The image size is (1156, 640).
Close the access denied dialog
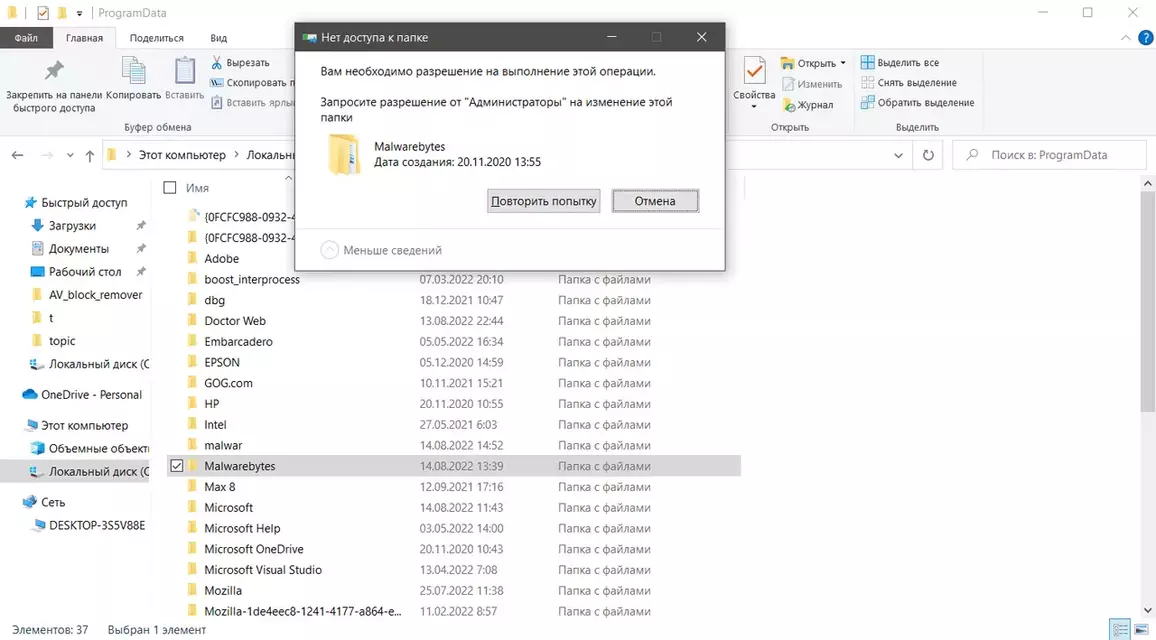(x=702, y=37)
